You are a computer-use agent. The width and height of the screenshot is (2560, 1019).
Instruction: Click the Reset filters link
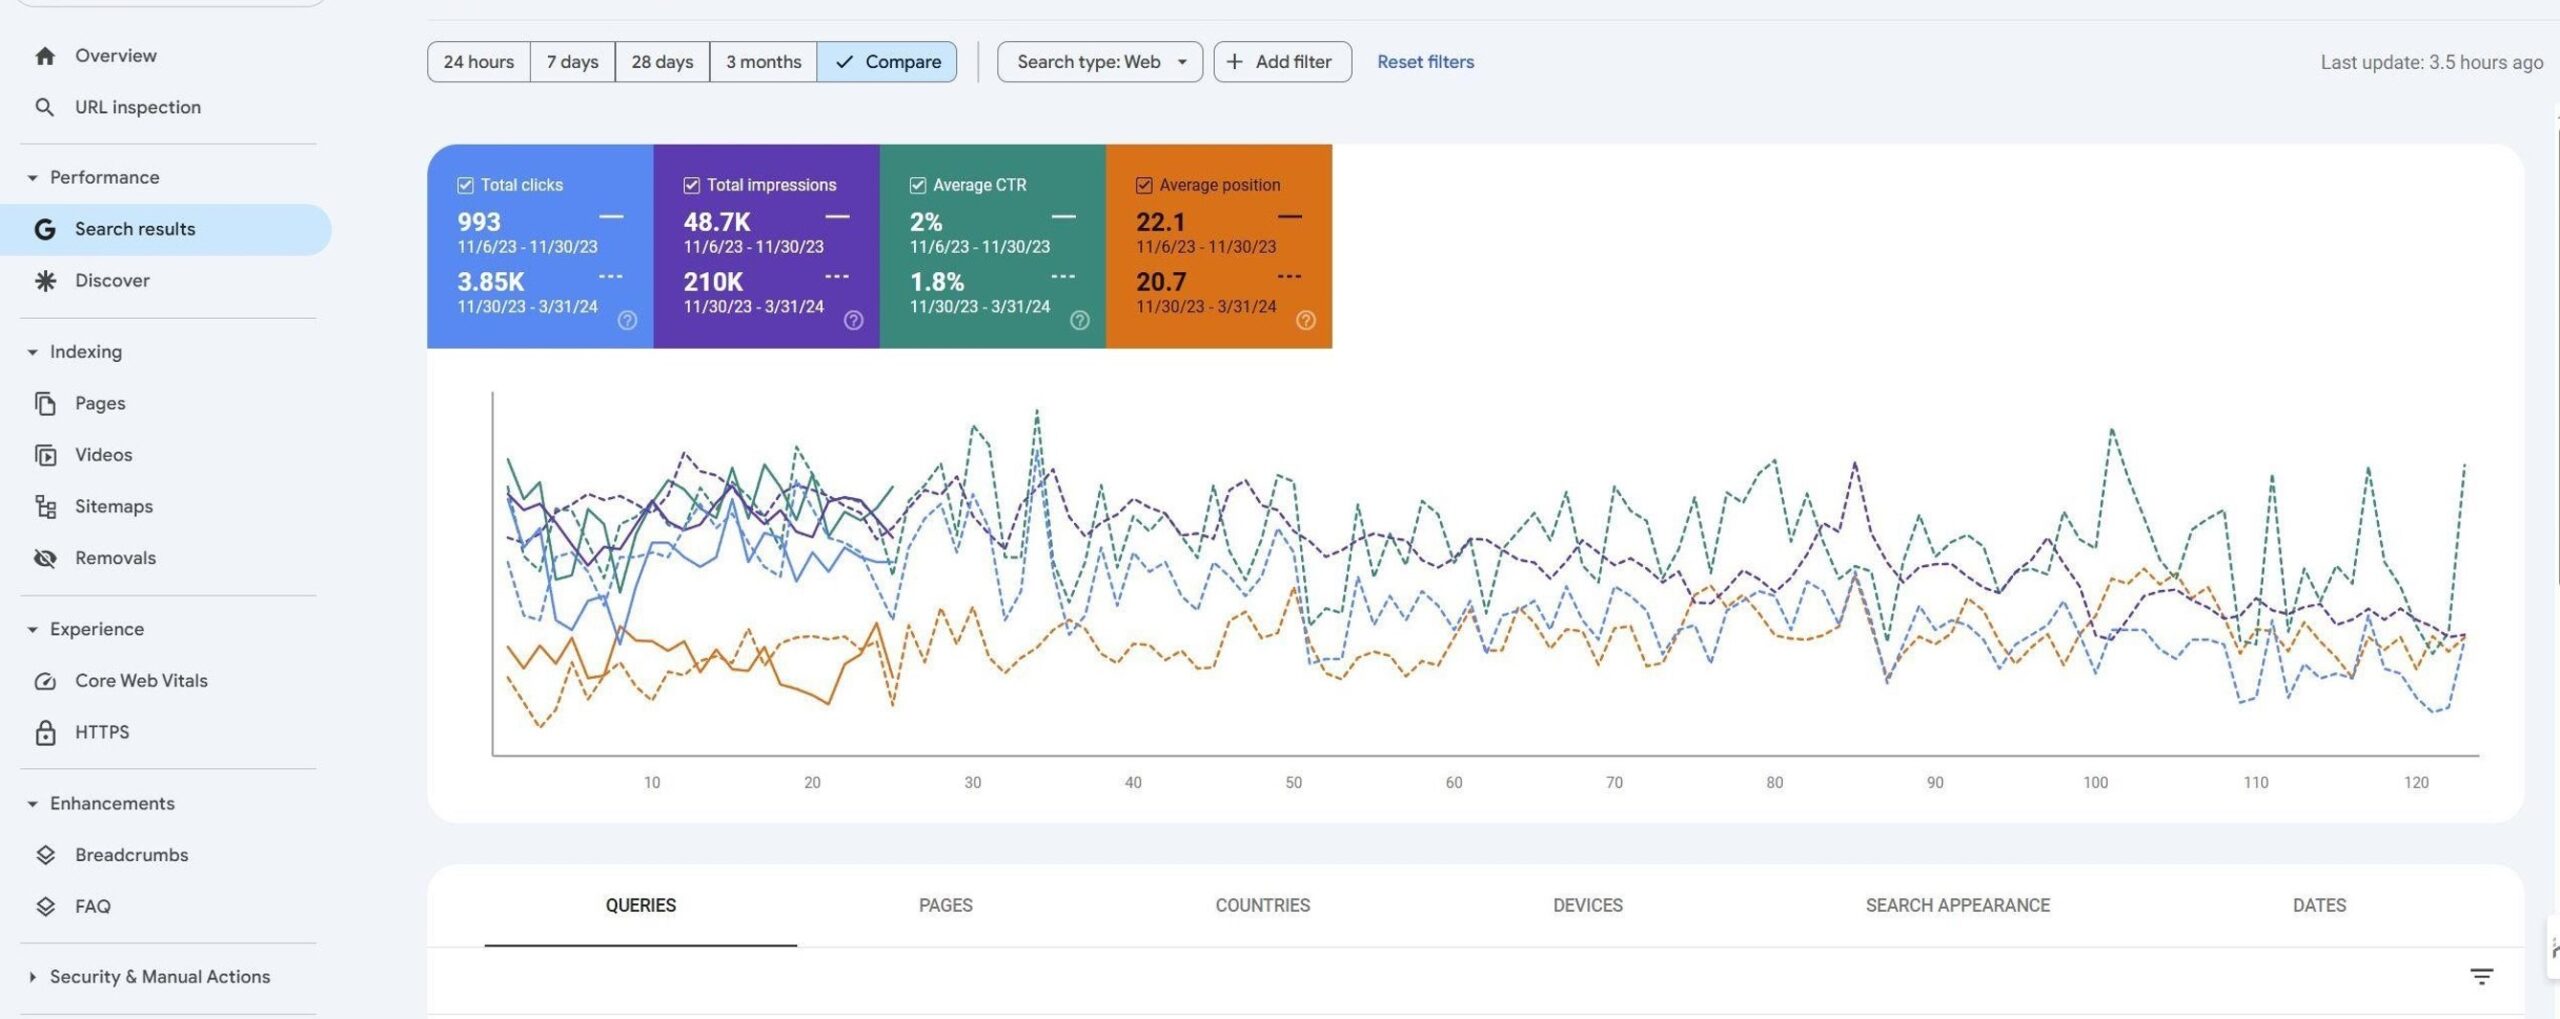click(x=1425, y=62)
